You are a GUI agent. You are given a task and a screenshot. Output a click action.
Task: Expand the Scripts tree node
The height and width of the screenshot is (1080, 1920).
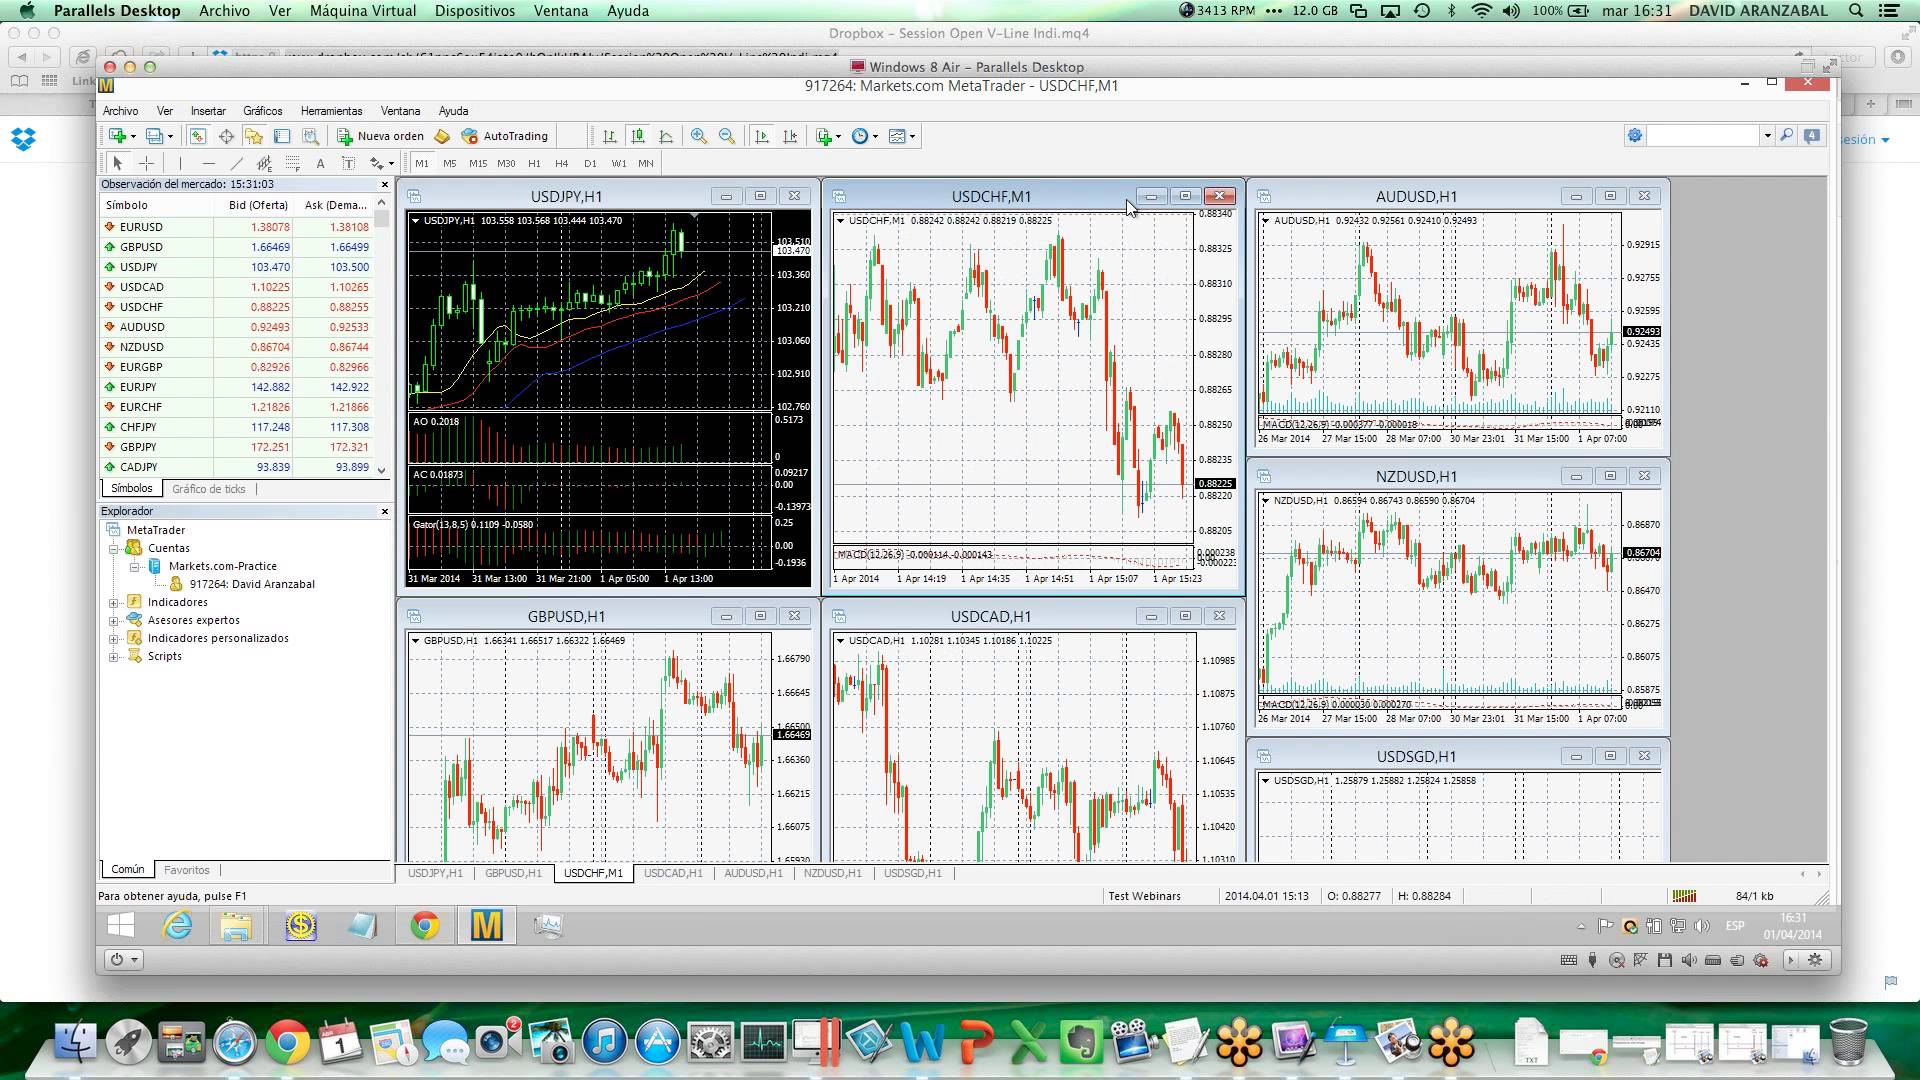(114, 656)
